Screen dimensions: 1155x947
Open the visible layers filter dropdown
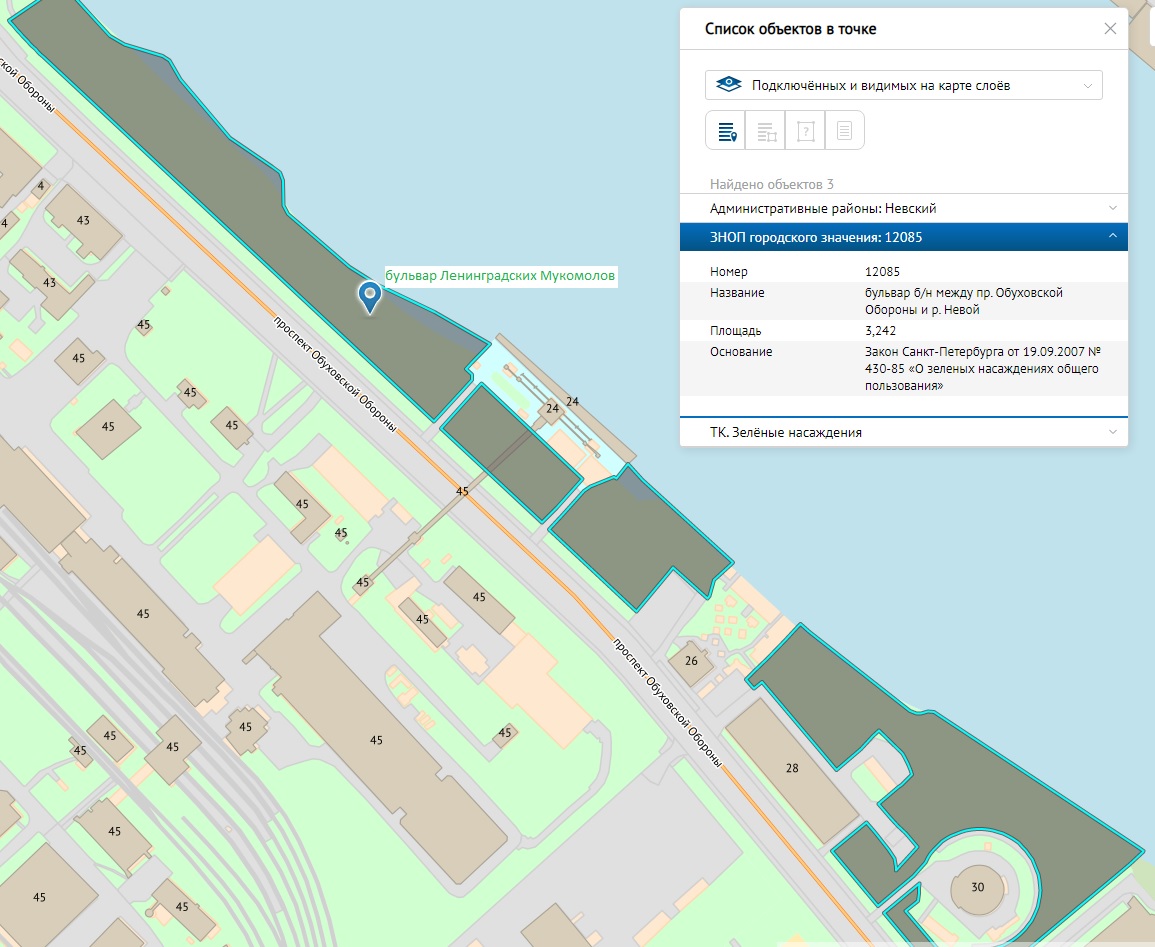click(x=903, y=85)
